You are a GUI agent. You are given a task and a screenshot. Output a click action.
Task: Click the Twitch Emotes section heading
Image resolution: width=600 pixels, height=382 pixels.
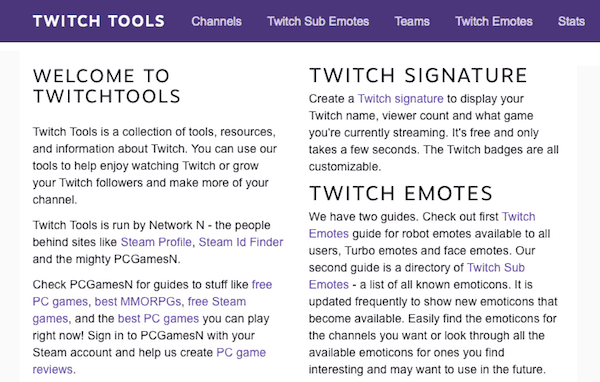[401, 193]
